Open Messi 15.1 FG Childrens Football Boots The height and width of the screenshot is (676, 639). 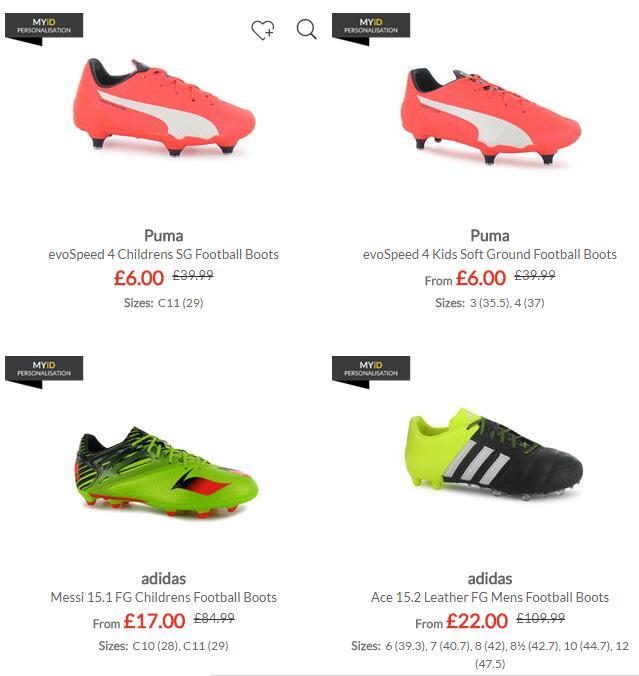(x=163, y=598)
